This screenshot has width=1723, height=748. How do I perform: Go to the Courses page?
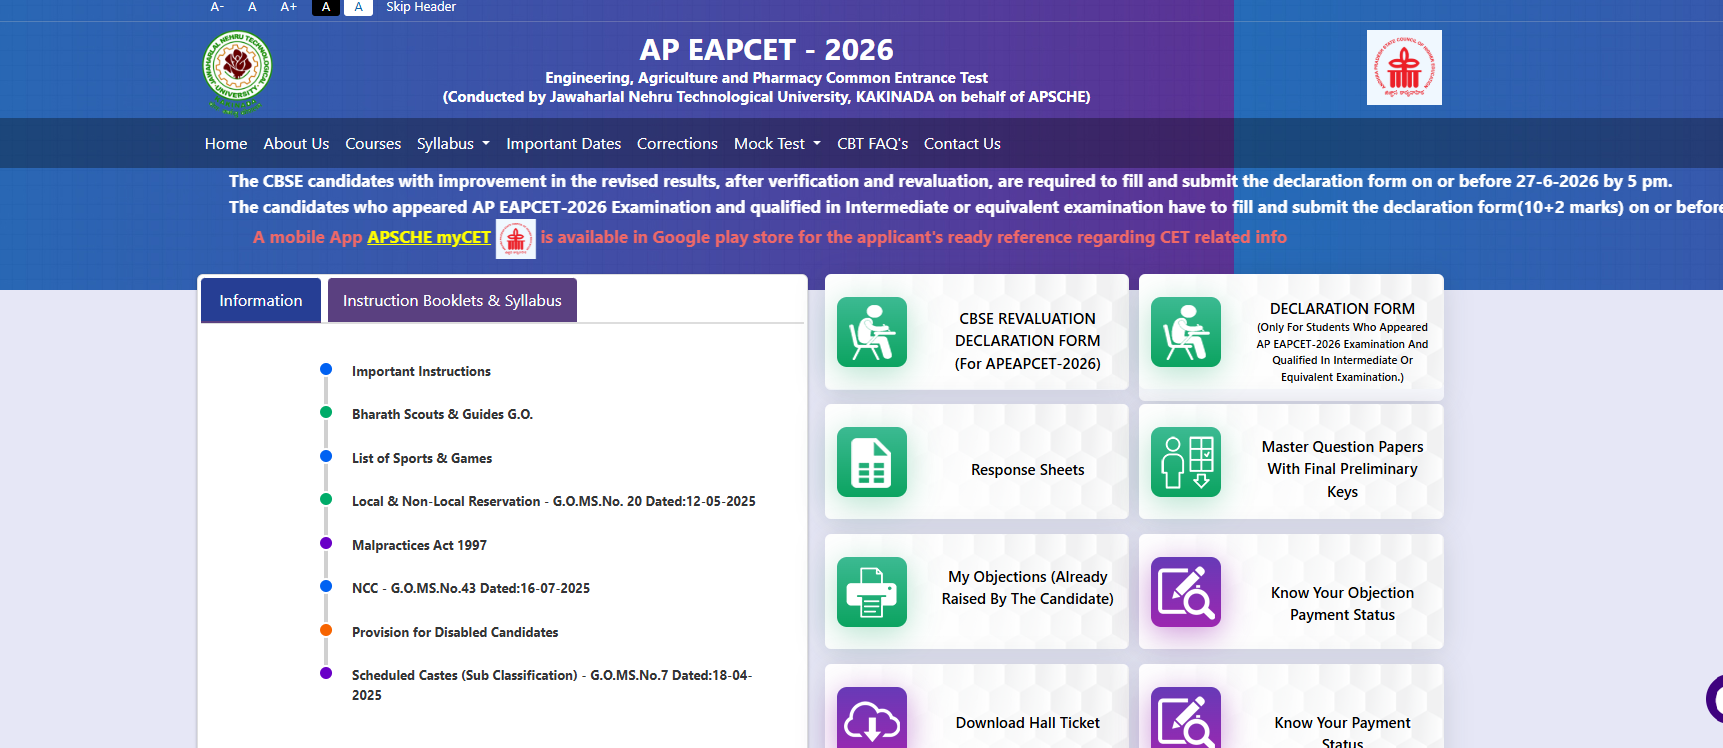tap(373, 143)
